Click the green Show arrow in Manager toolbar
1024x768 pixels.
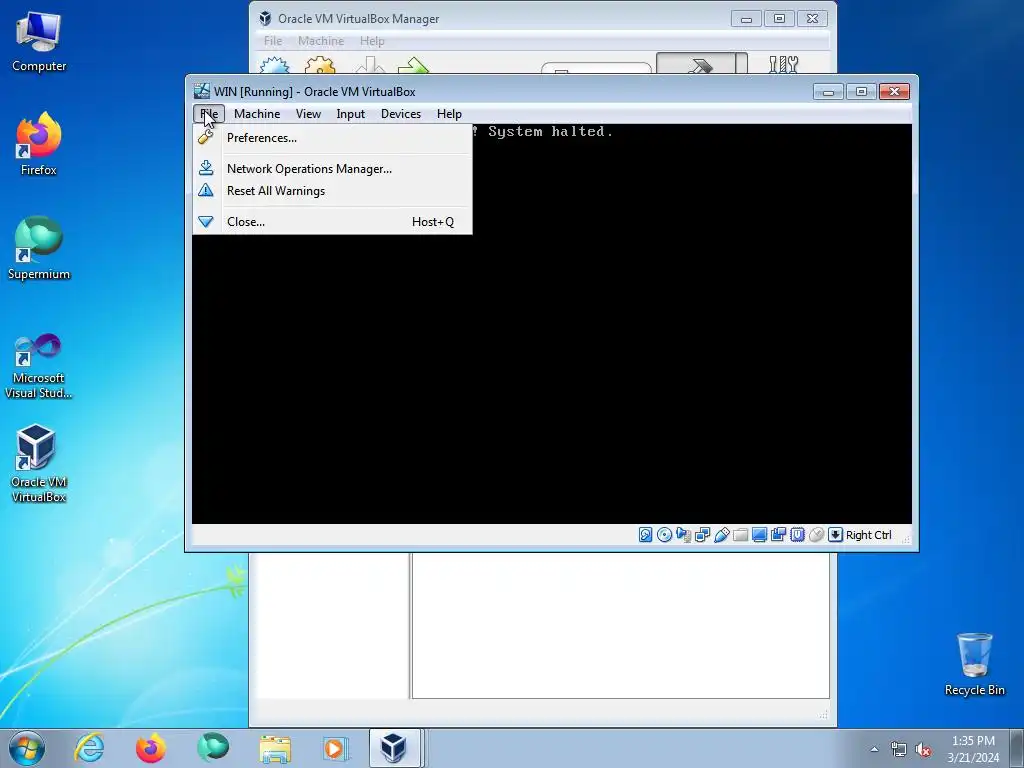pyautogui.click(x=413, y=65)
